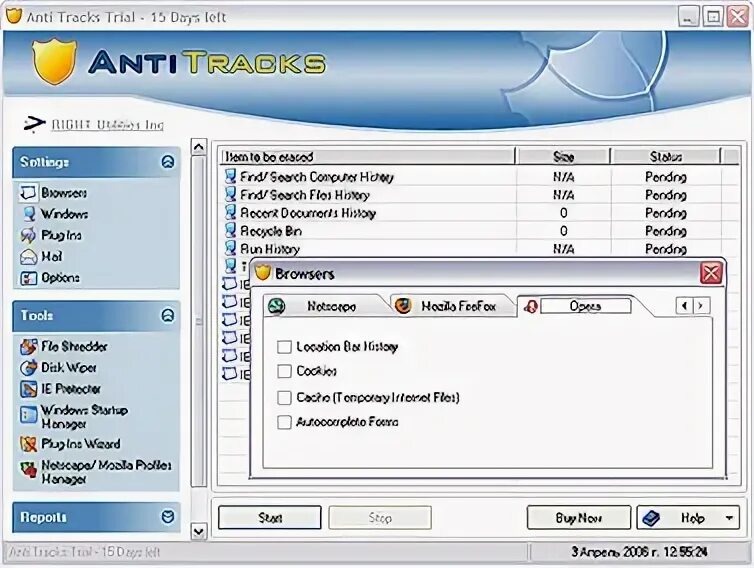Launch IE Protector tool icon
This screenshot has width=754, height=568.
coord(28,389)
